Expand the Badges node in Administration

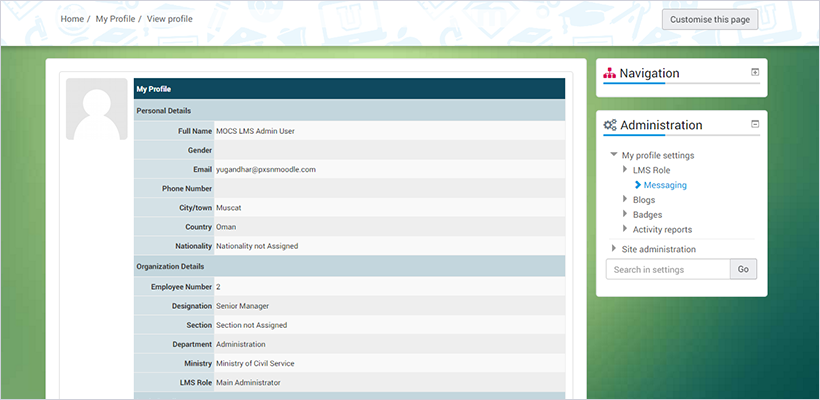click(x=626, y=215)
